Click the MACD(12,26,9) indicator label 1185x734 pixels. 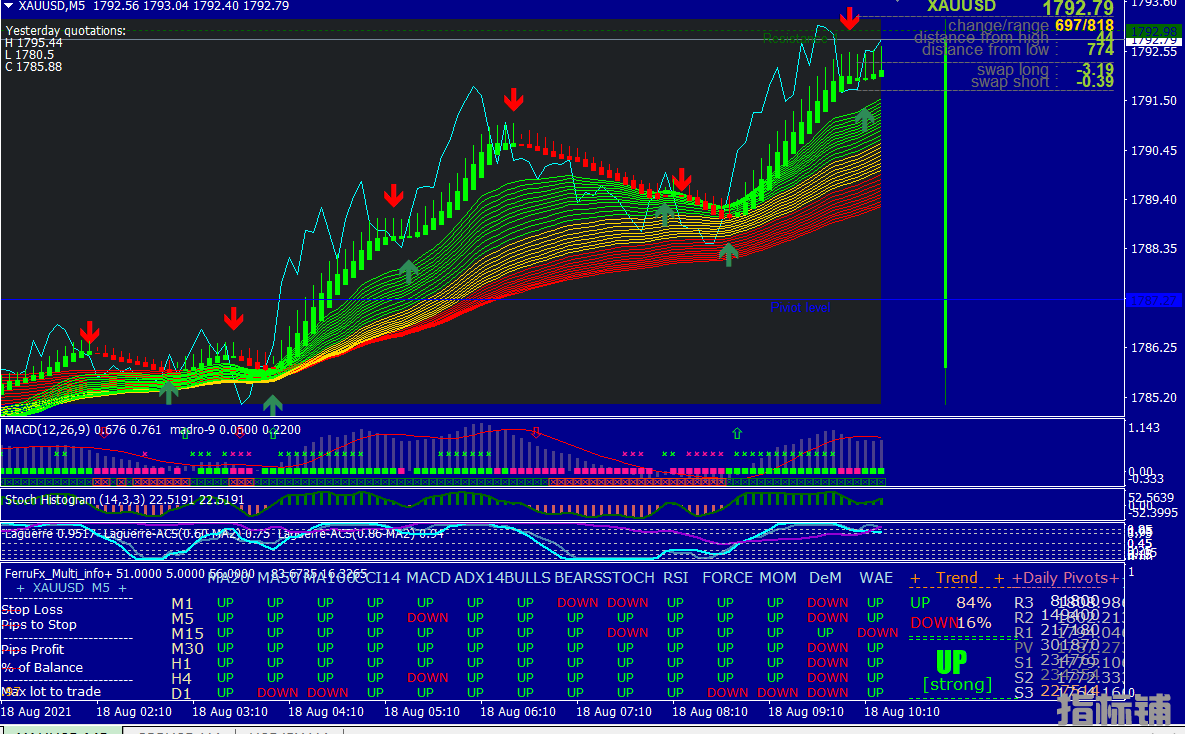pos(48,430)
